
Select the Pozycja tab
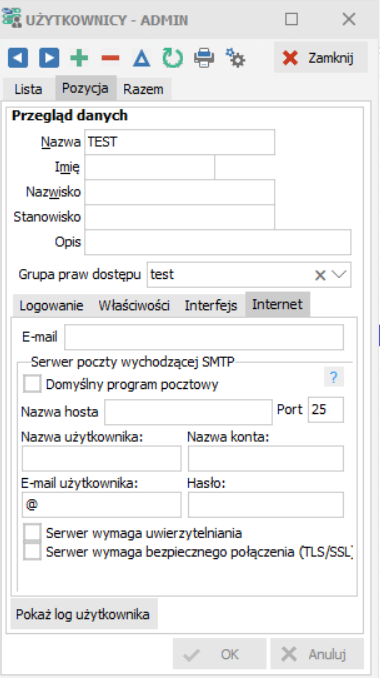point(85,88)
